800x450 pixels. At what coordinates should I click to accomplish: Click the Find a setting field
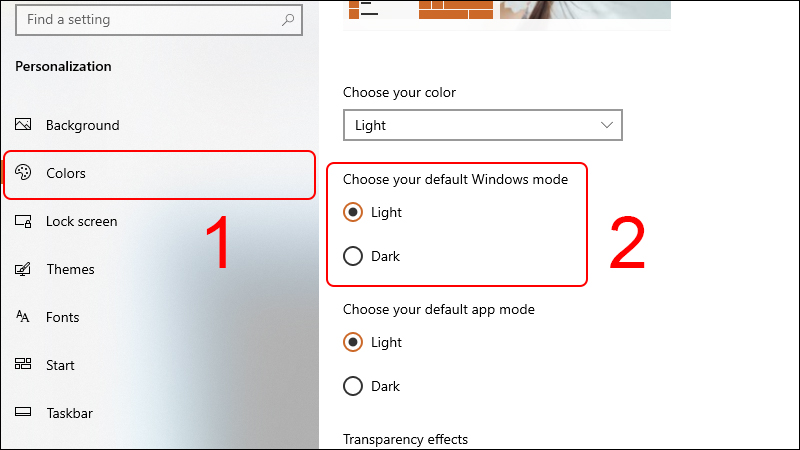tap(159, 20)
